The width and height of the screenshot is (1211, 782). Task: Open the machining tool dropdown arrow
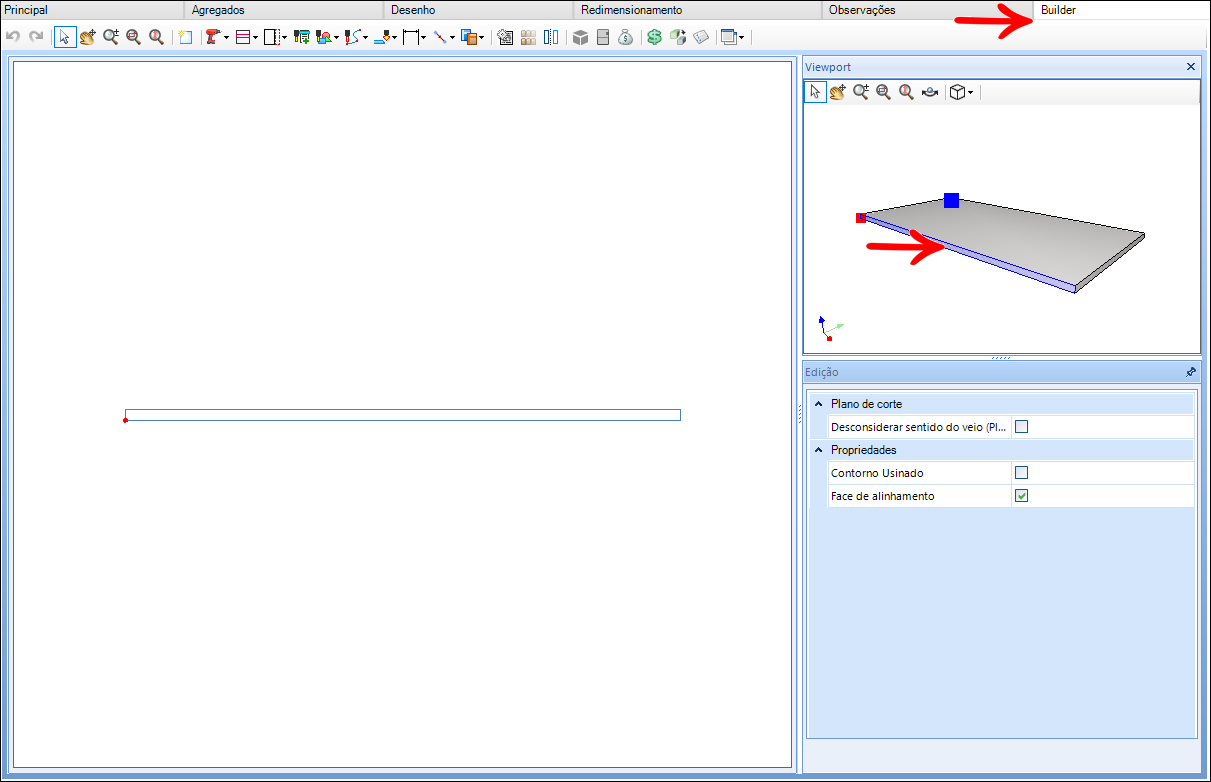coord(395,38)
